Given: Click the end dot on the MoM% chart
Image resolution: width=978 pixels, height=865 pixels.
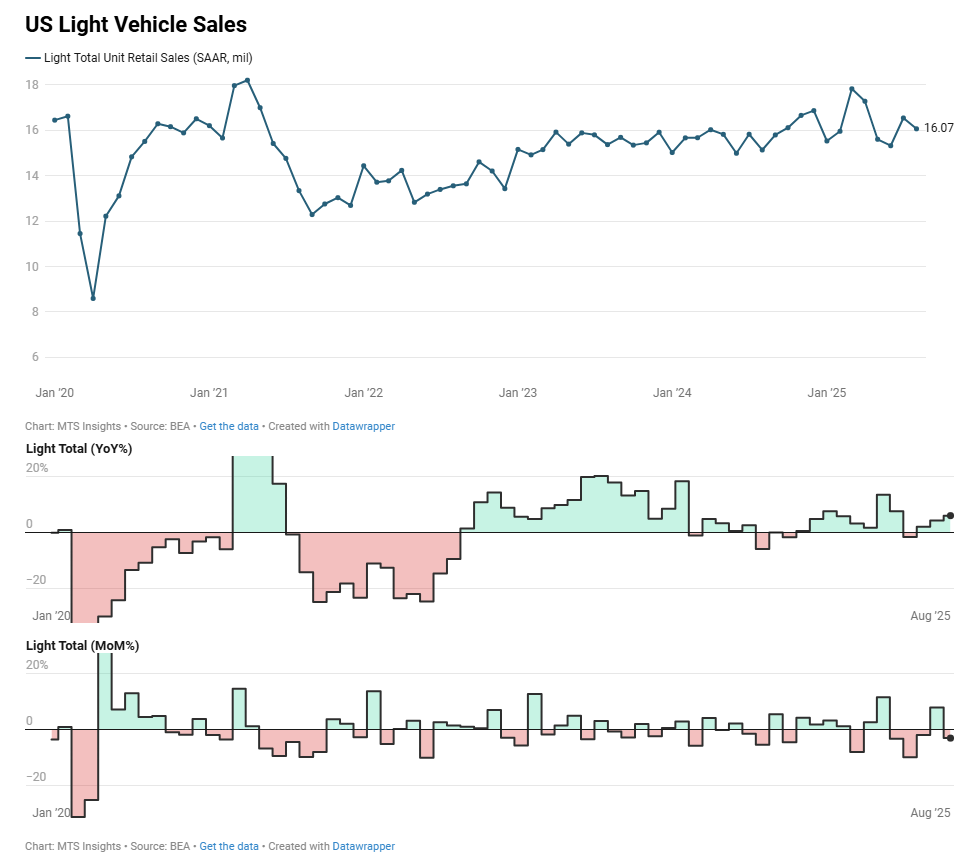Looking at the screenshot, I should pyautogui.click(x=950, y=738).
